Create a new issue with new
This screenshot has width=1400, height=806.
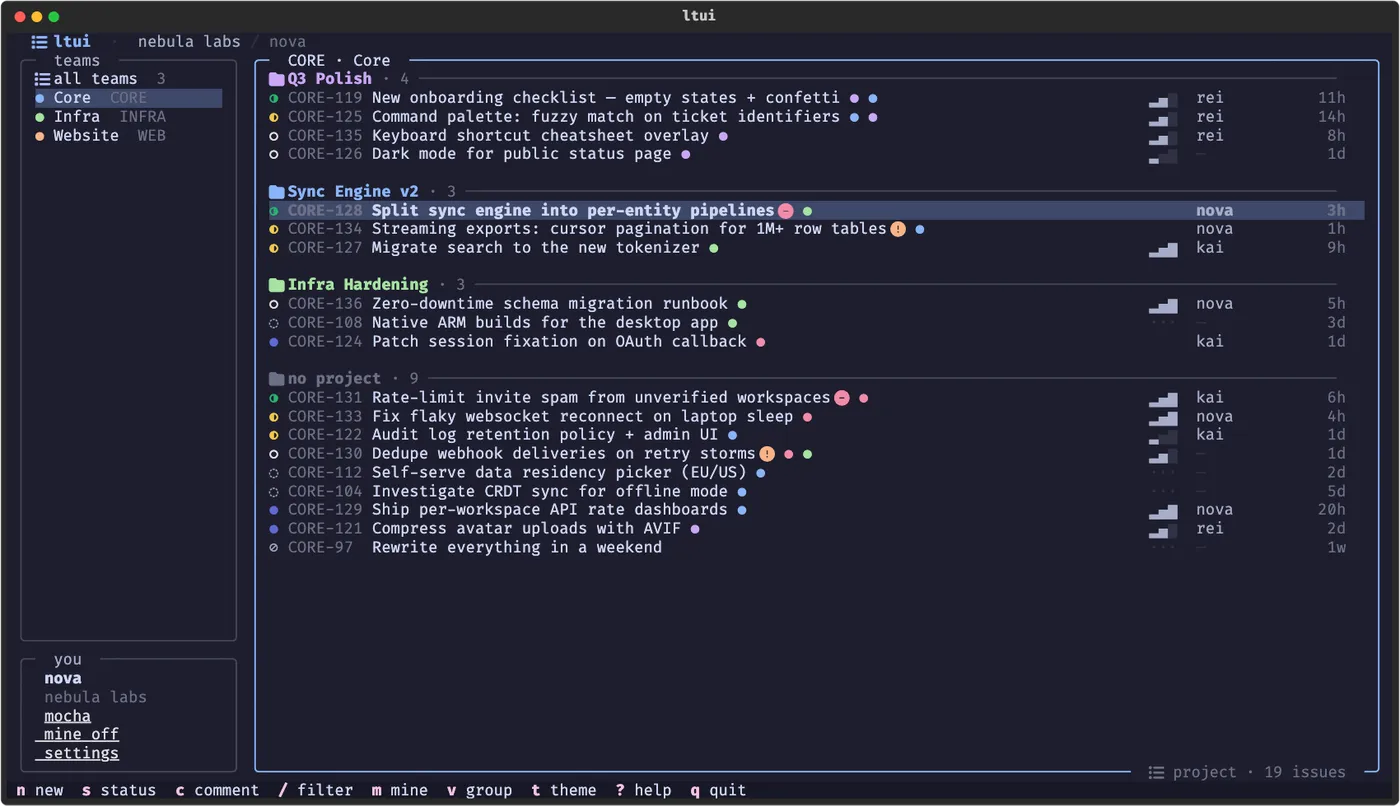(40, 790)
